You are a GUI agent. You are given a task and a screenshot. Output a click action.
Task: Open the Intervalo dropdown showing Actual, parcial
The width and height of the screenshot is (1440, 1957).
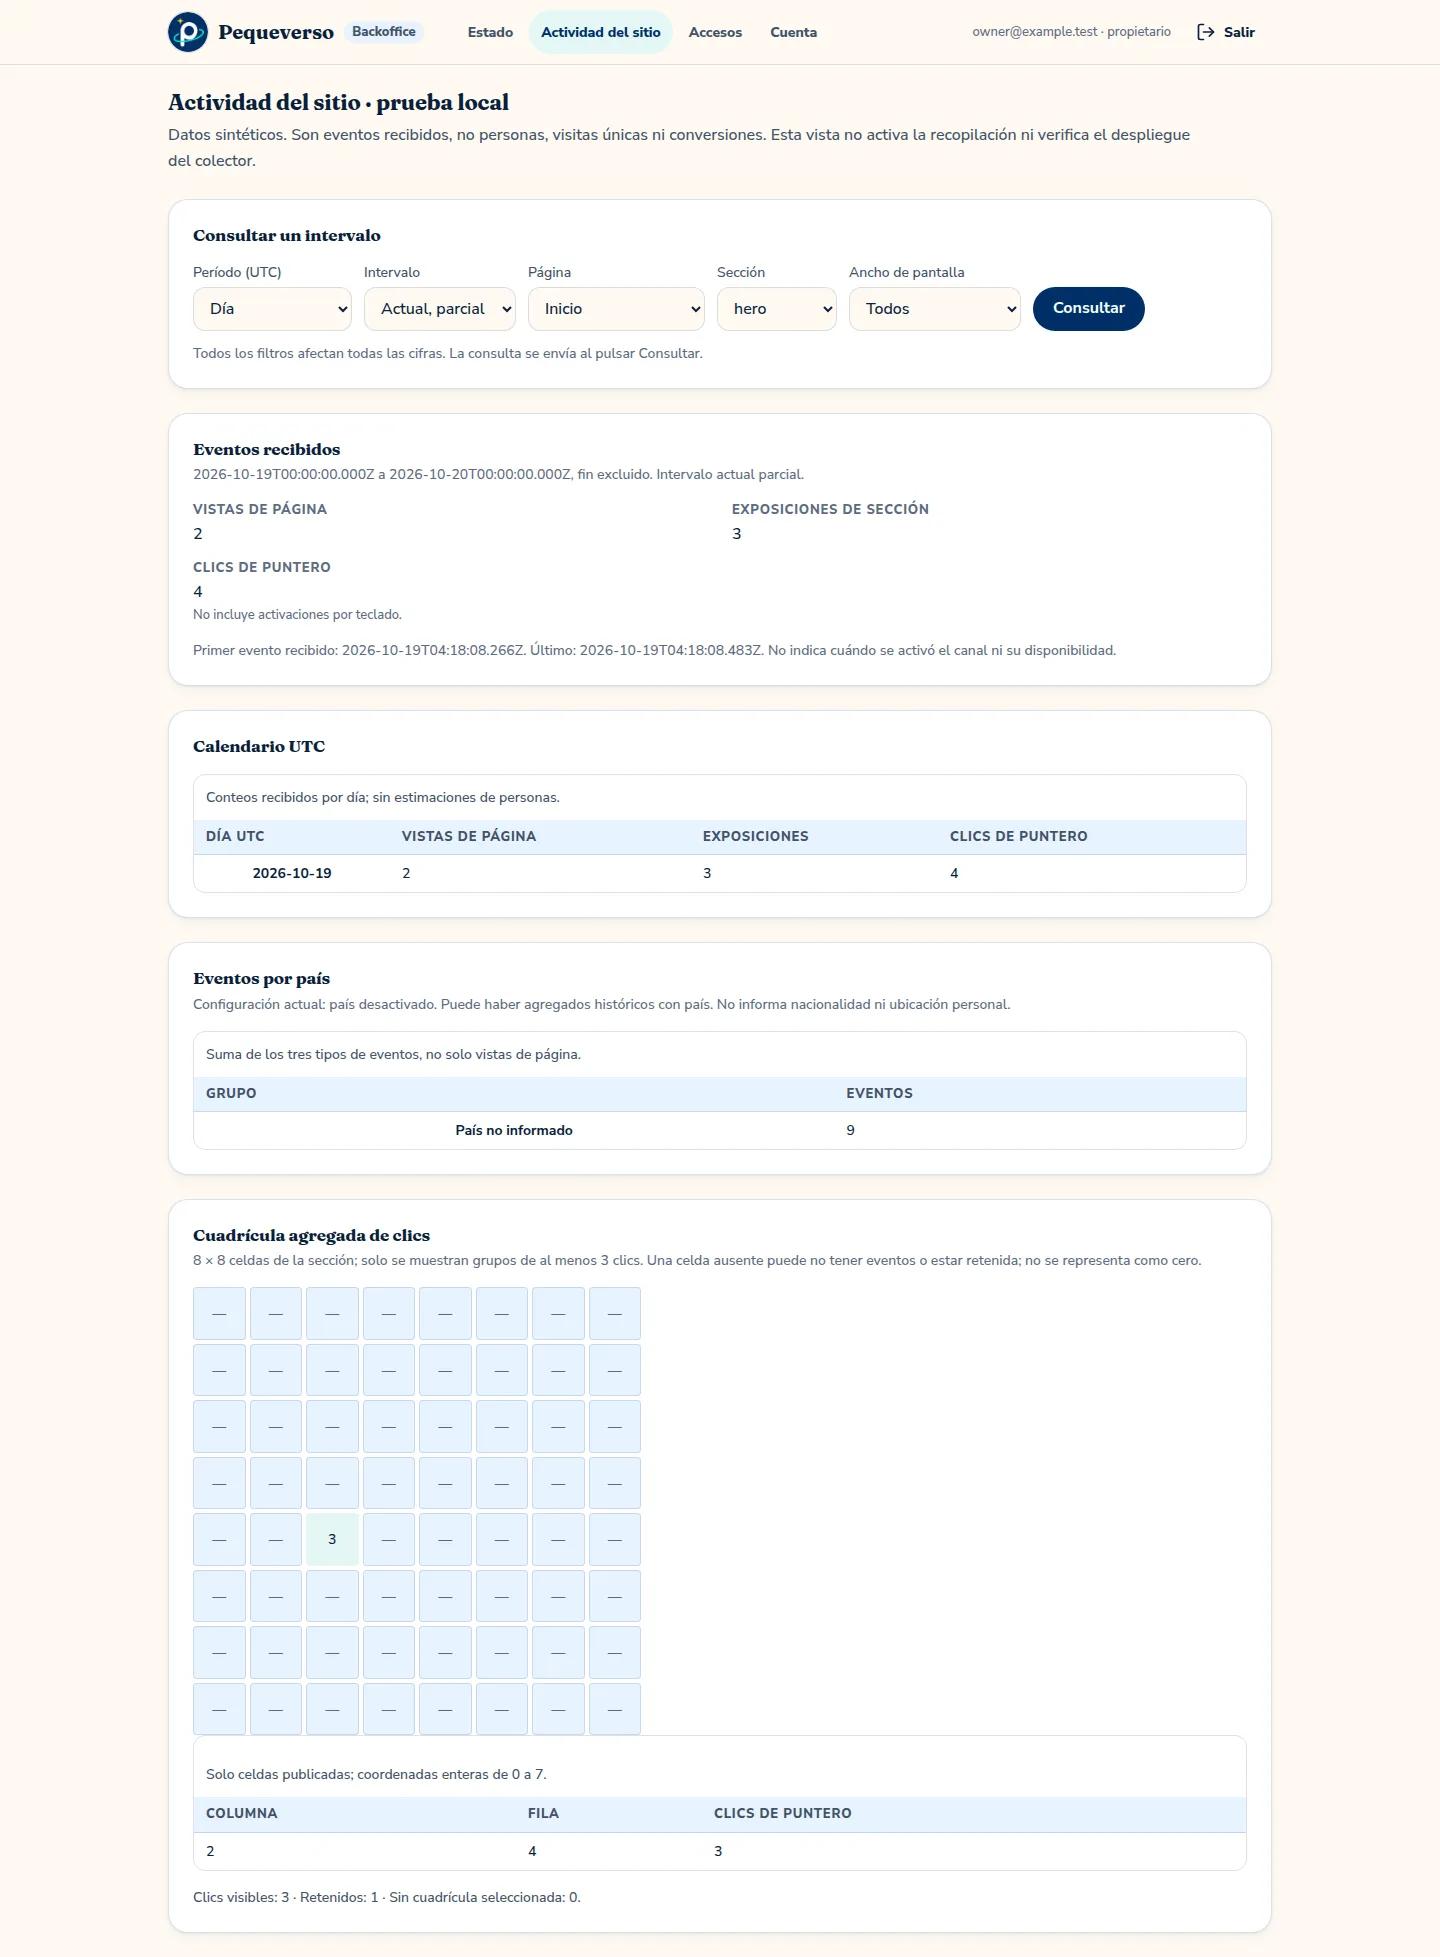coord(440,309)
